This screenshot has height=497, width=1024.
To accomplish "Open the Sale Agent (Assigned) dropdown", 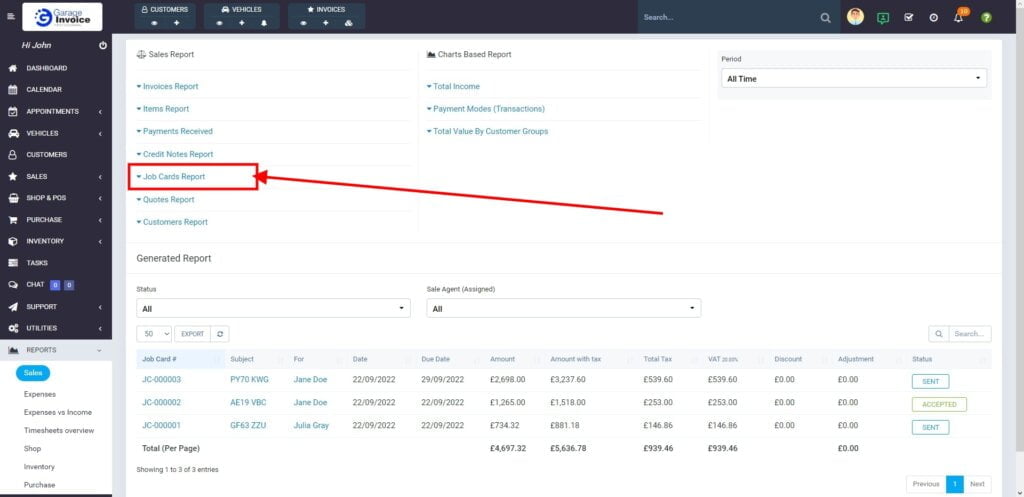I will (x=563, y=309).
